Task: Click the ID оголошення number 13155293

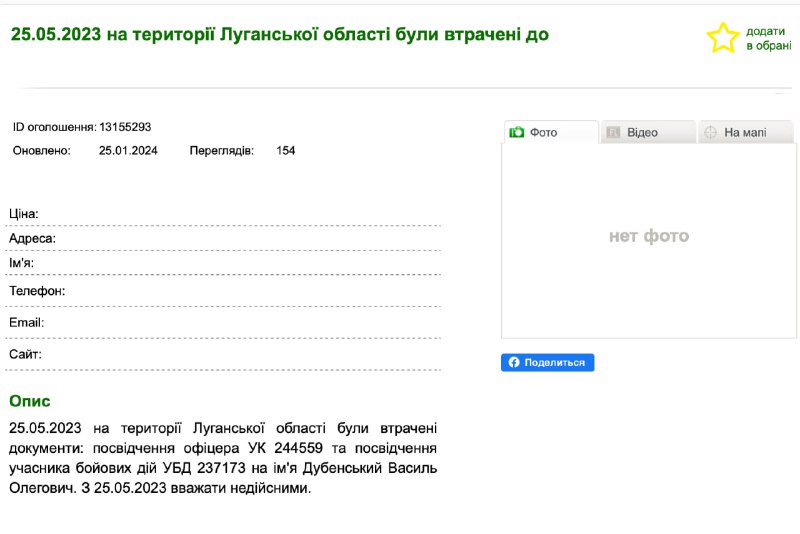Action: 125,127
